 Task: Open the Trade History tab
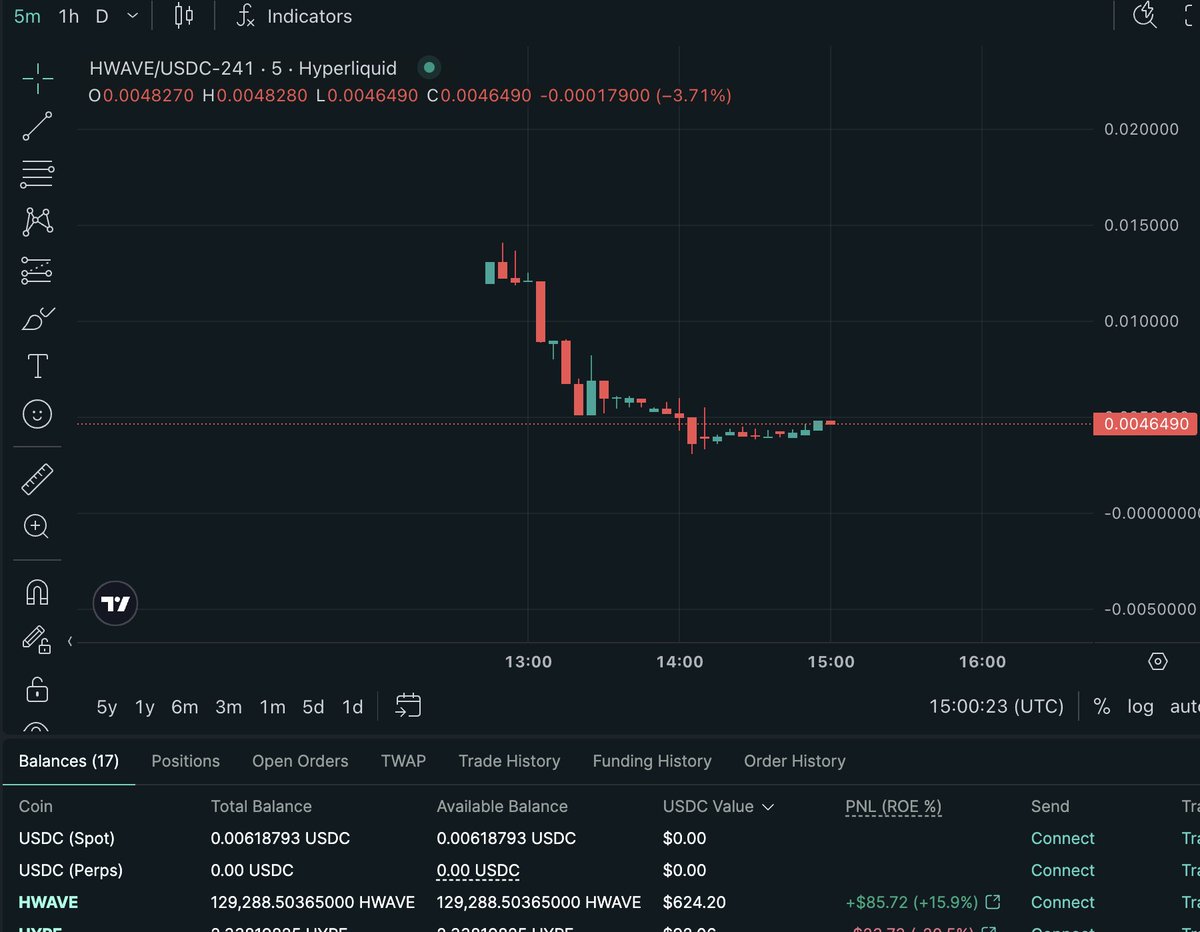coord(509,761)
